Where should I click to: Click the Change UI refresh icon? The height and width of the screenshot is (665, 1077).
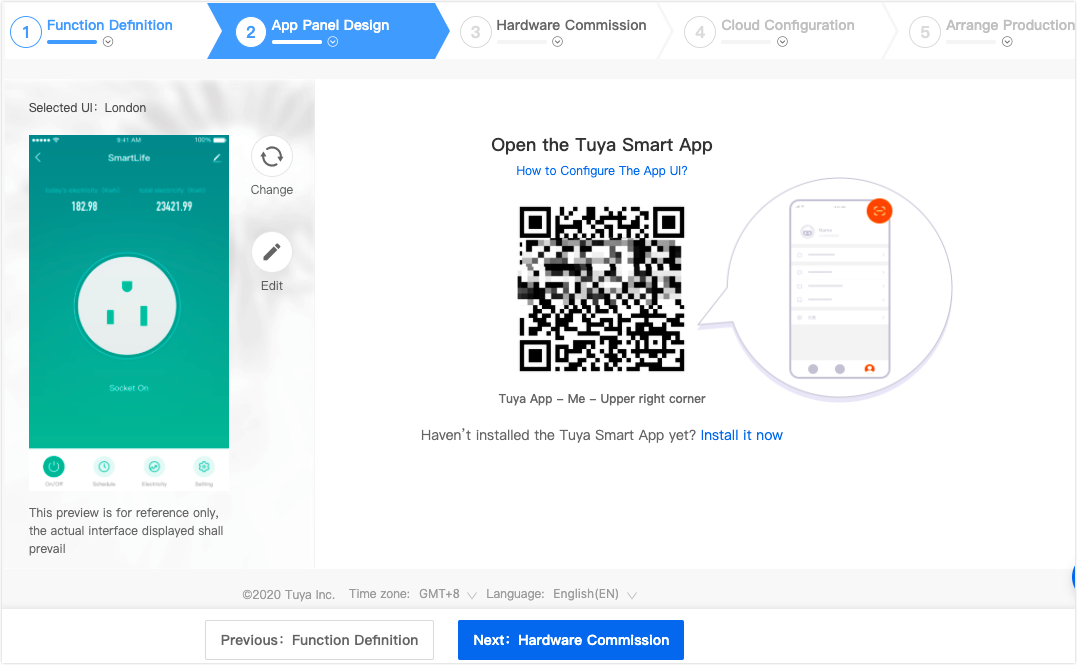271,157
